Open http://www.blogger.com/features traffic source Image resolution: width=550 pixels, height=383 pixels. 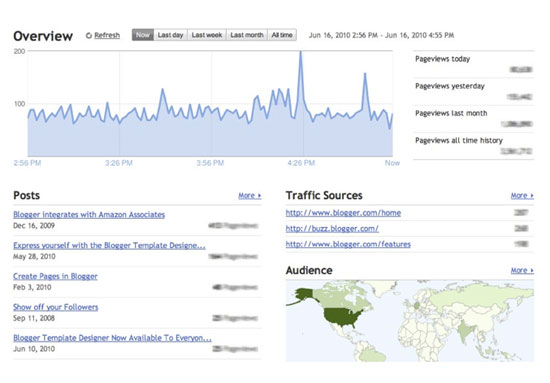point(348,244)
